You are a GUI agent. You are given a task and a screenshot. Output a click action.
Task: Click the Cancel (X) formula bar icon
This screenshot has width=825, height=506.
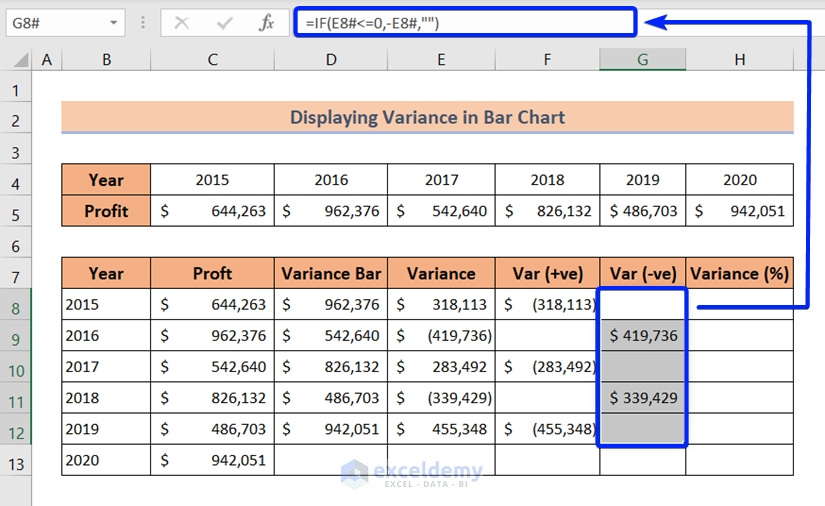[182, 23]
